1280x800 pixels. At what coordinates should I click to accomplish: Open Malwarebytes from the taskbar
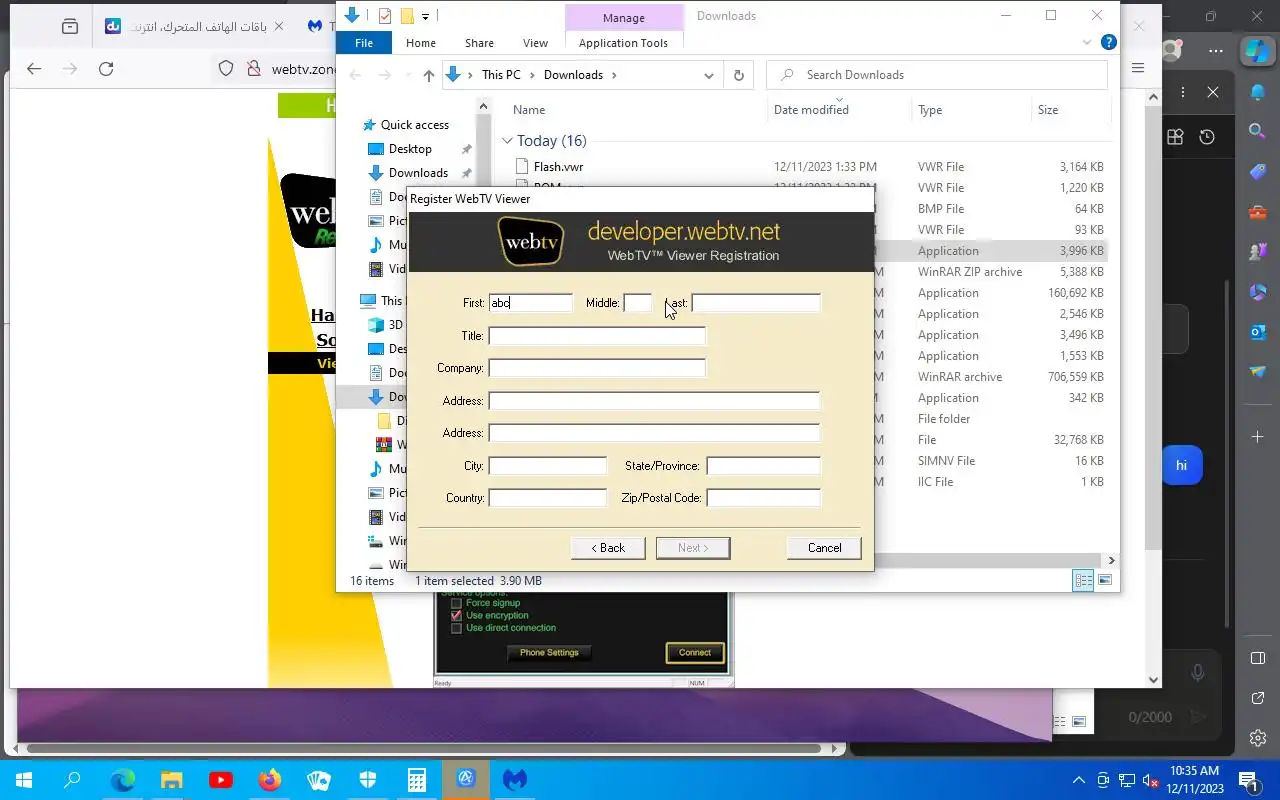click(x=515, y=780)
